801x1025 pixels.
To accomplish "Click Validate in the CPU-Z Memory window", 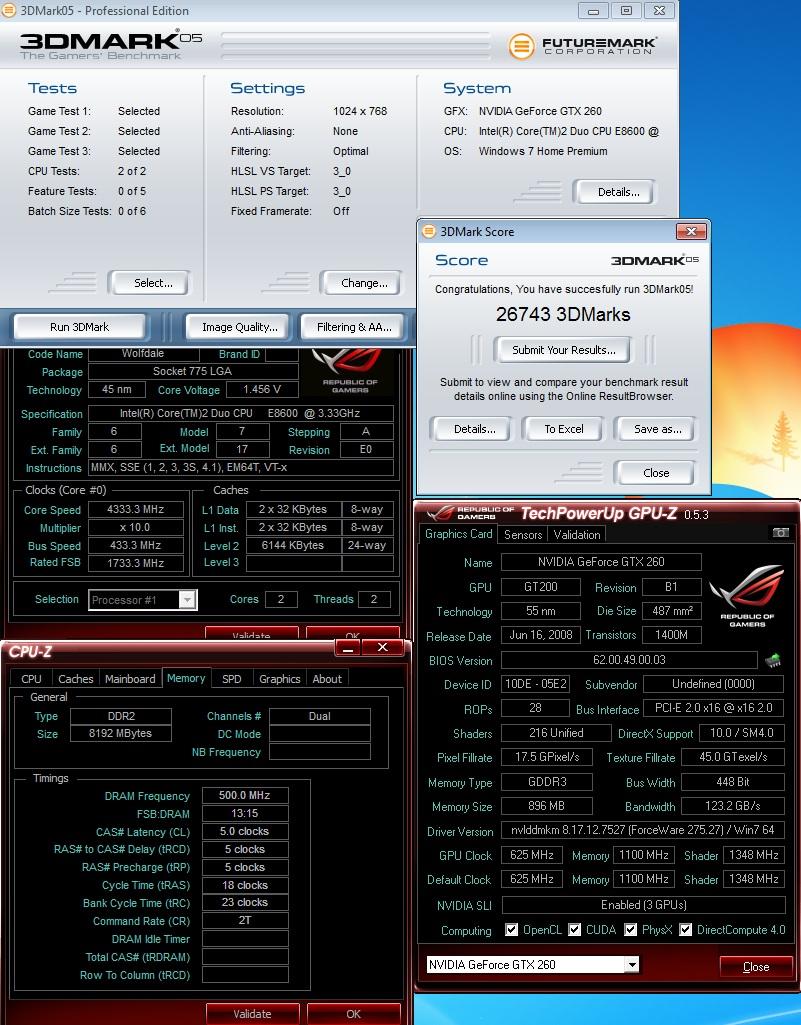I will 252,1014.
